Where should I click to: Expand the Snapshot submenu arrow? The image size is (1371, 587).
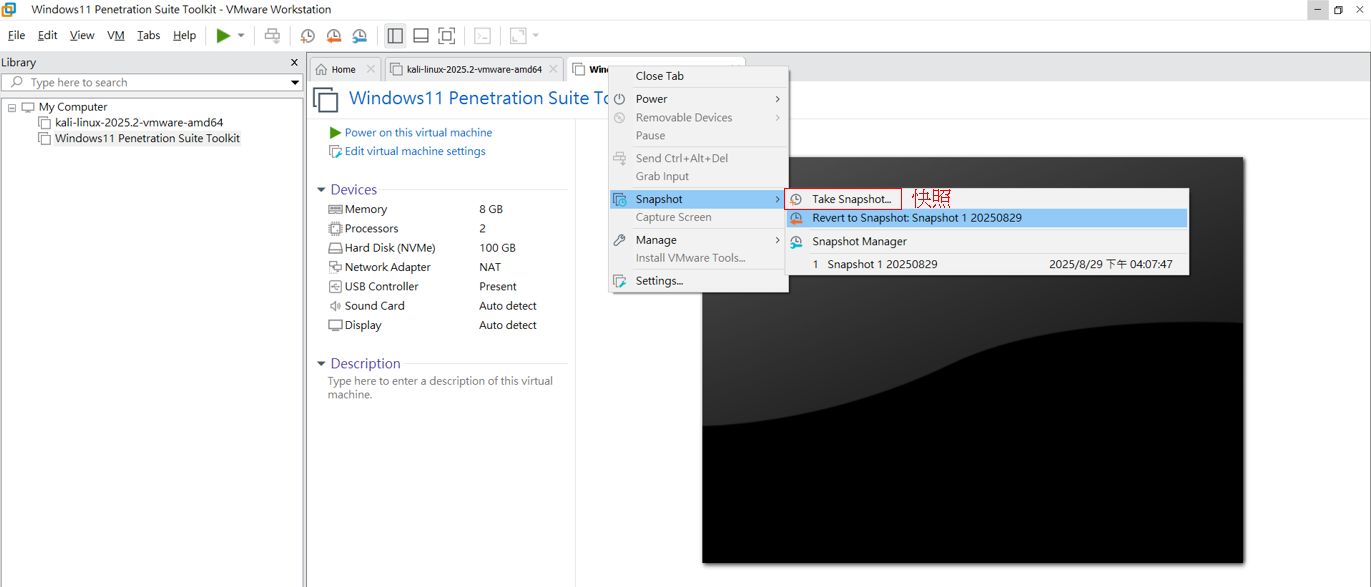pyautogui.click(x=777, y=199)
